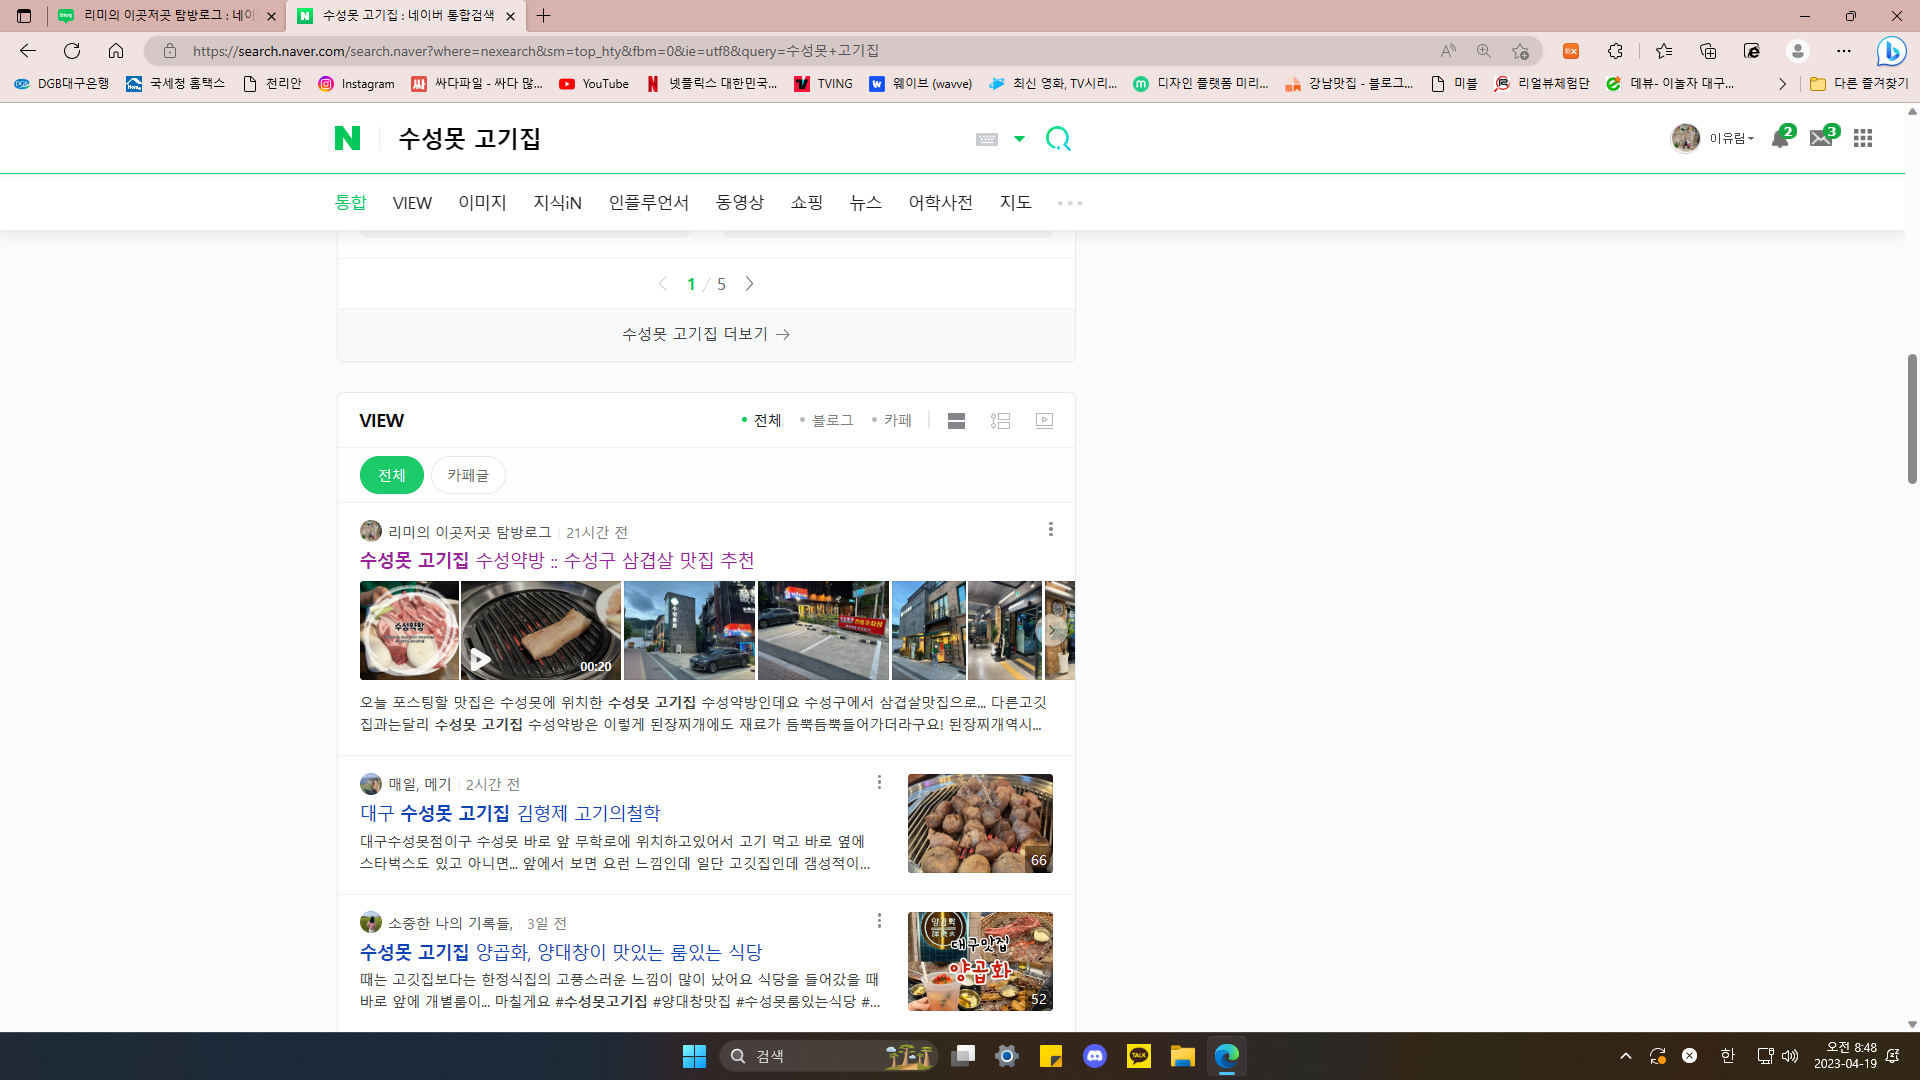Click the green search magnifier icon
Viewport: 1920px width, 1080px height.
tap(1058, 139)
